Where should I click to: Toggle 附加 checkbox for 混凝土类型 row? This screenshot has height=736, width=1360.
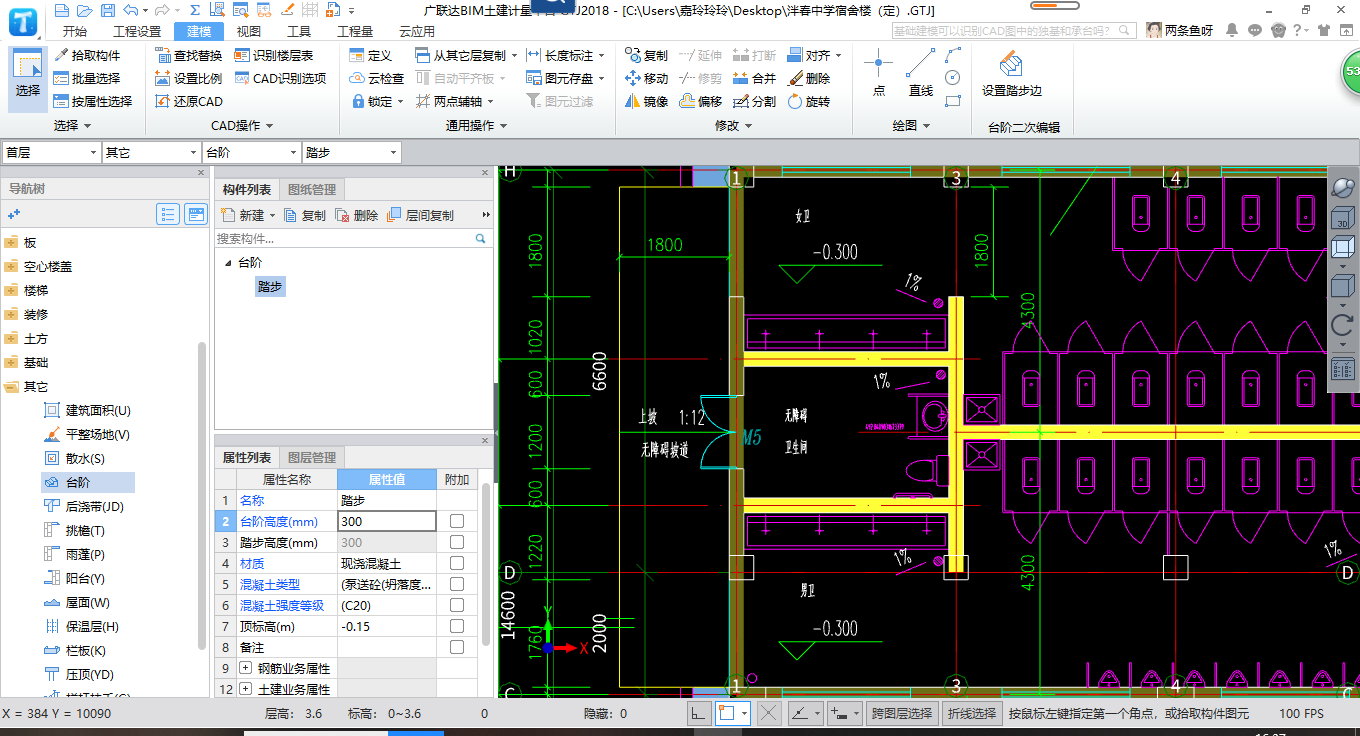point(457,584)
